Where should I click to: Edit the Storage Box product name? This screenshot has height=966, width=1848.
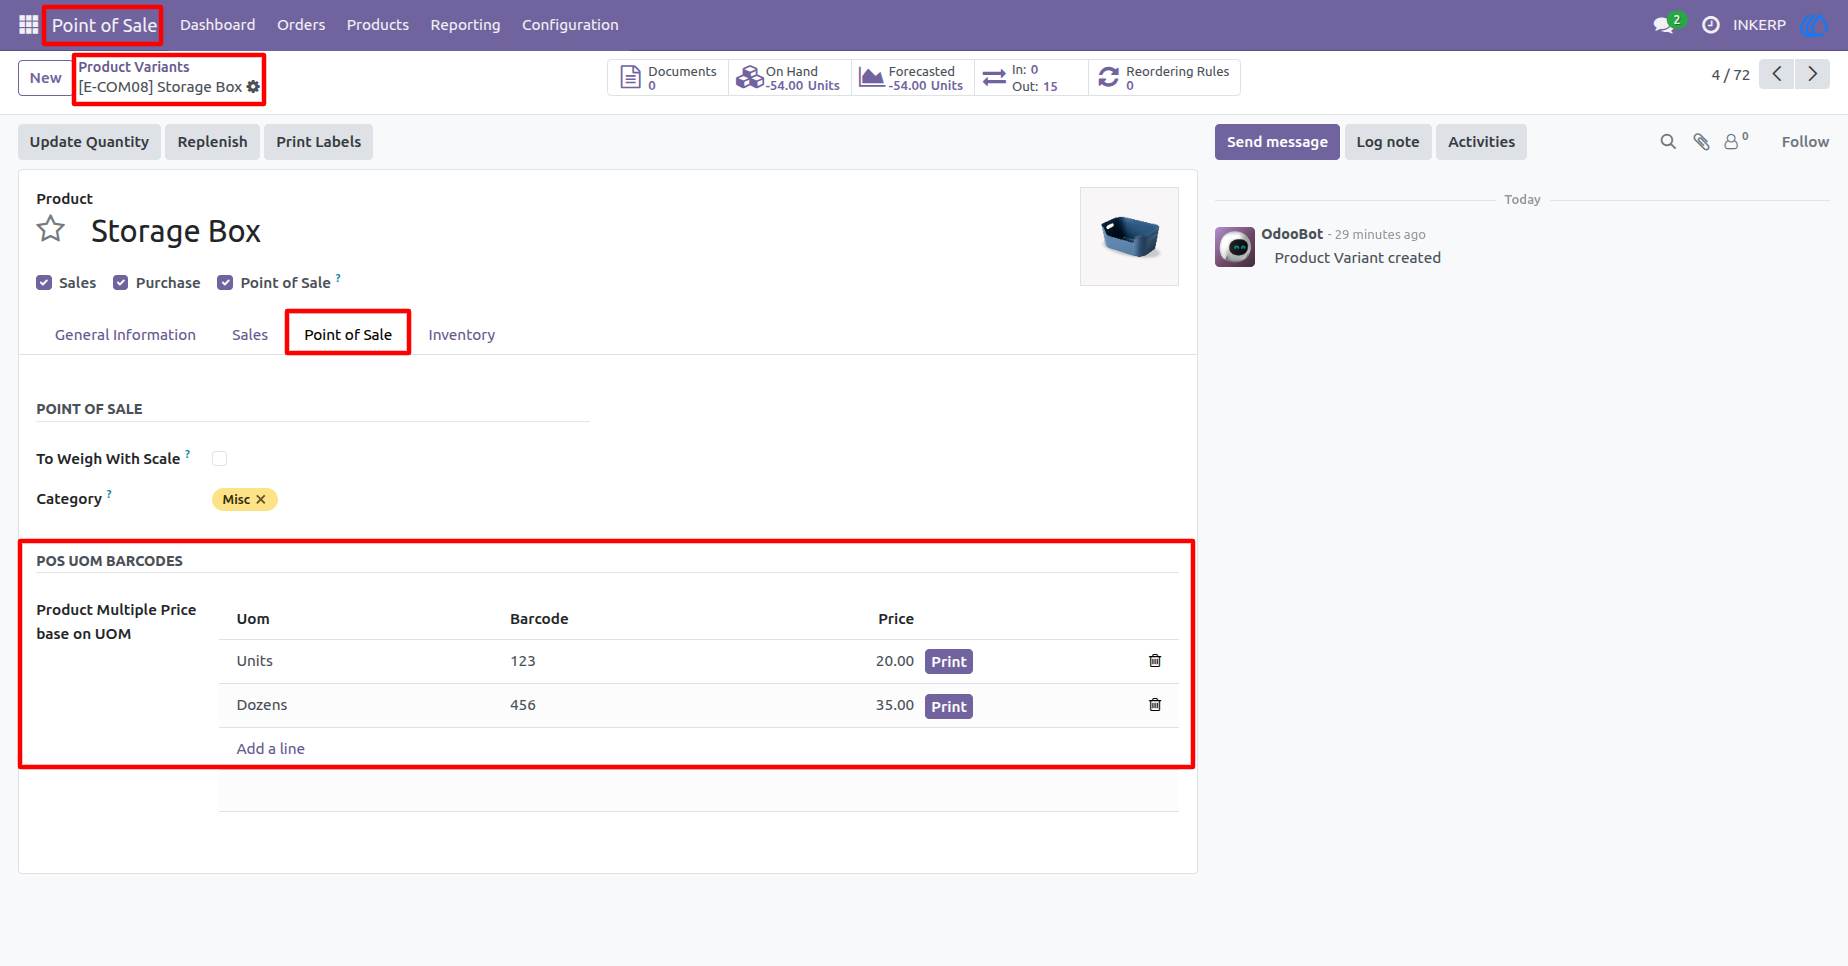coord(176,231)
